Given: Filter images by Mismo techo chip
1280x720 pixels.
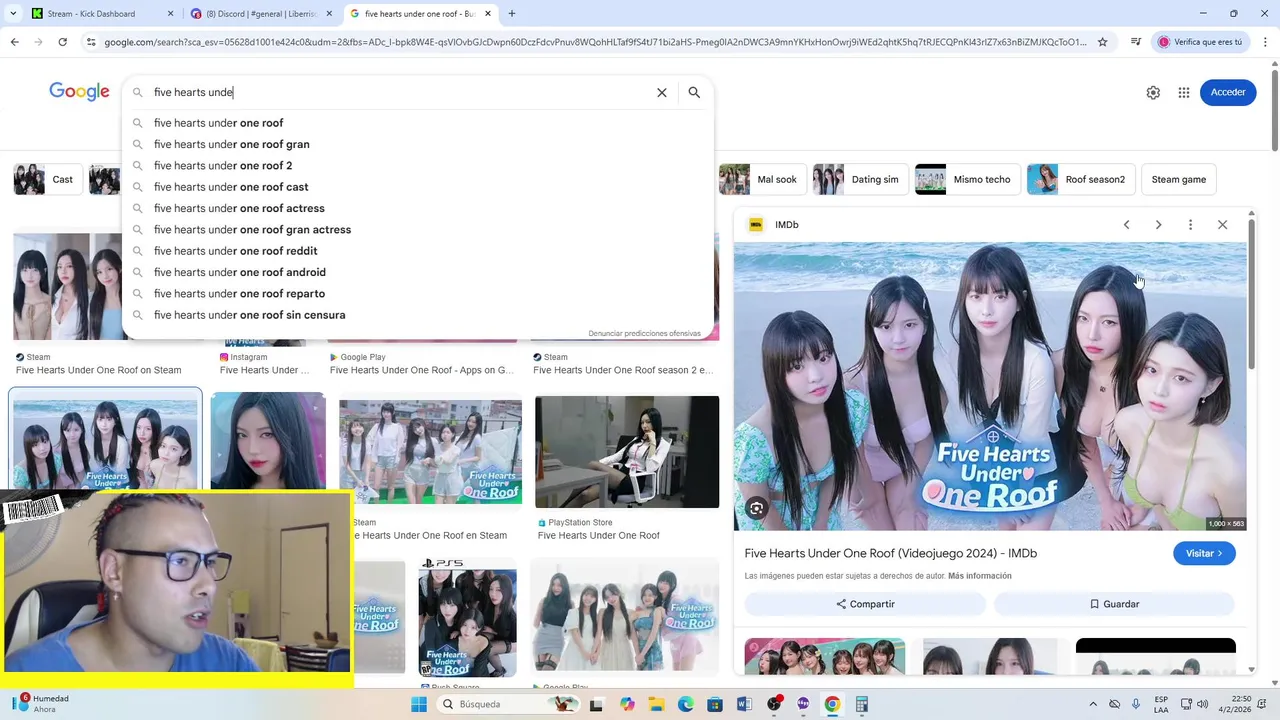Looking at the screenshot, I should click(x=967, y=180).
